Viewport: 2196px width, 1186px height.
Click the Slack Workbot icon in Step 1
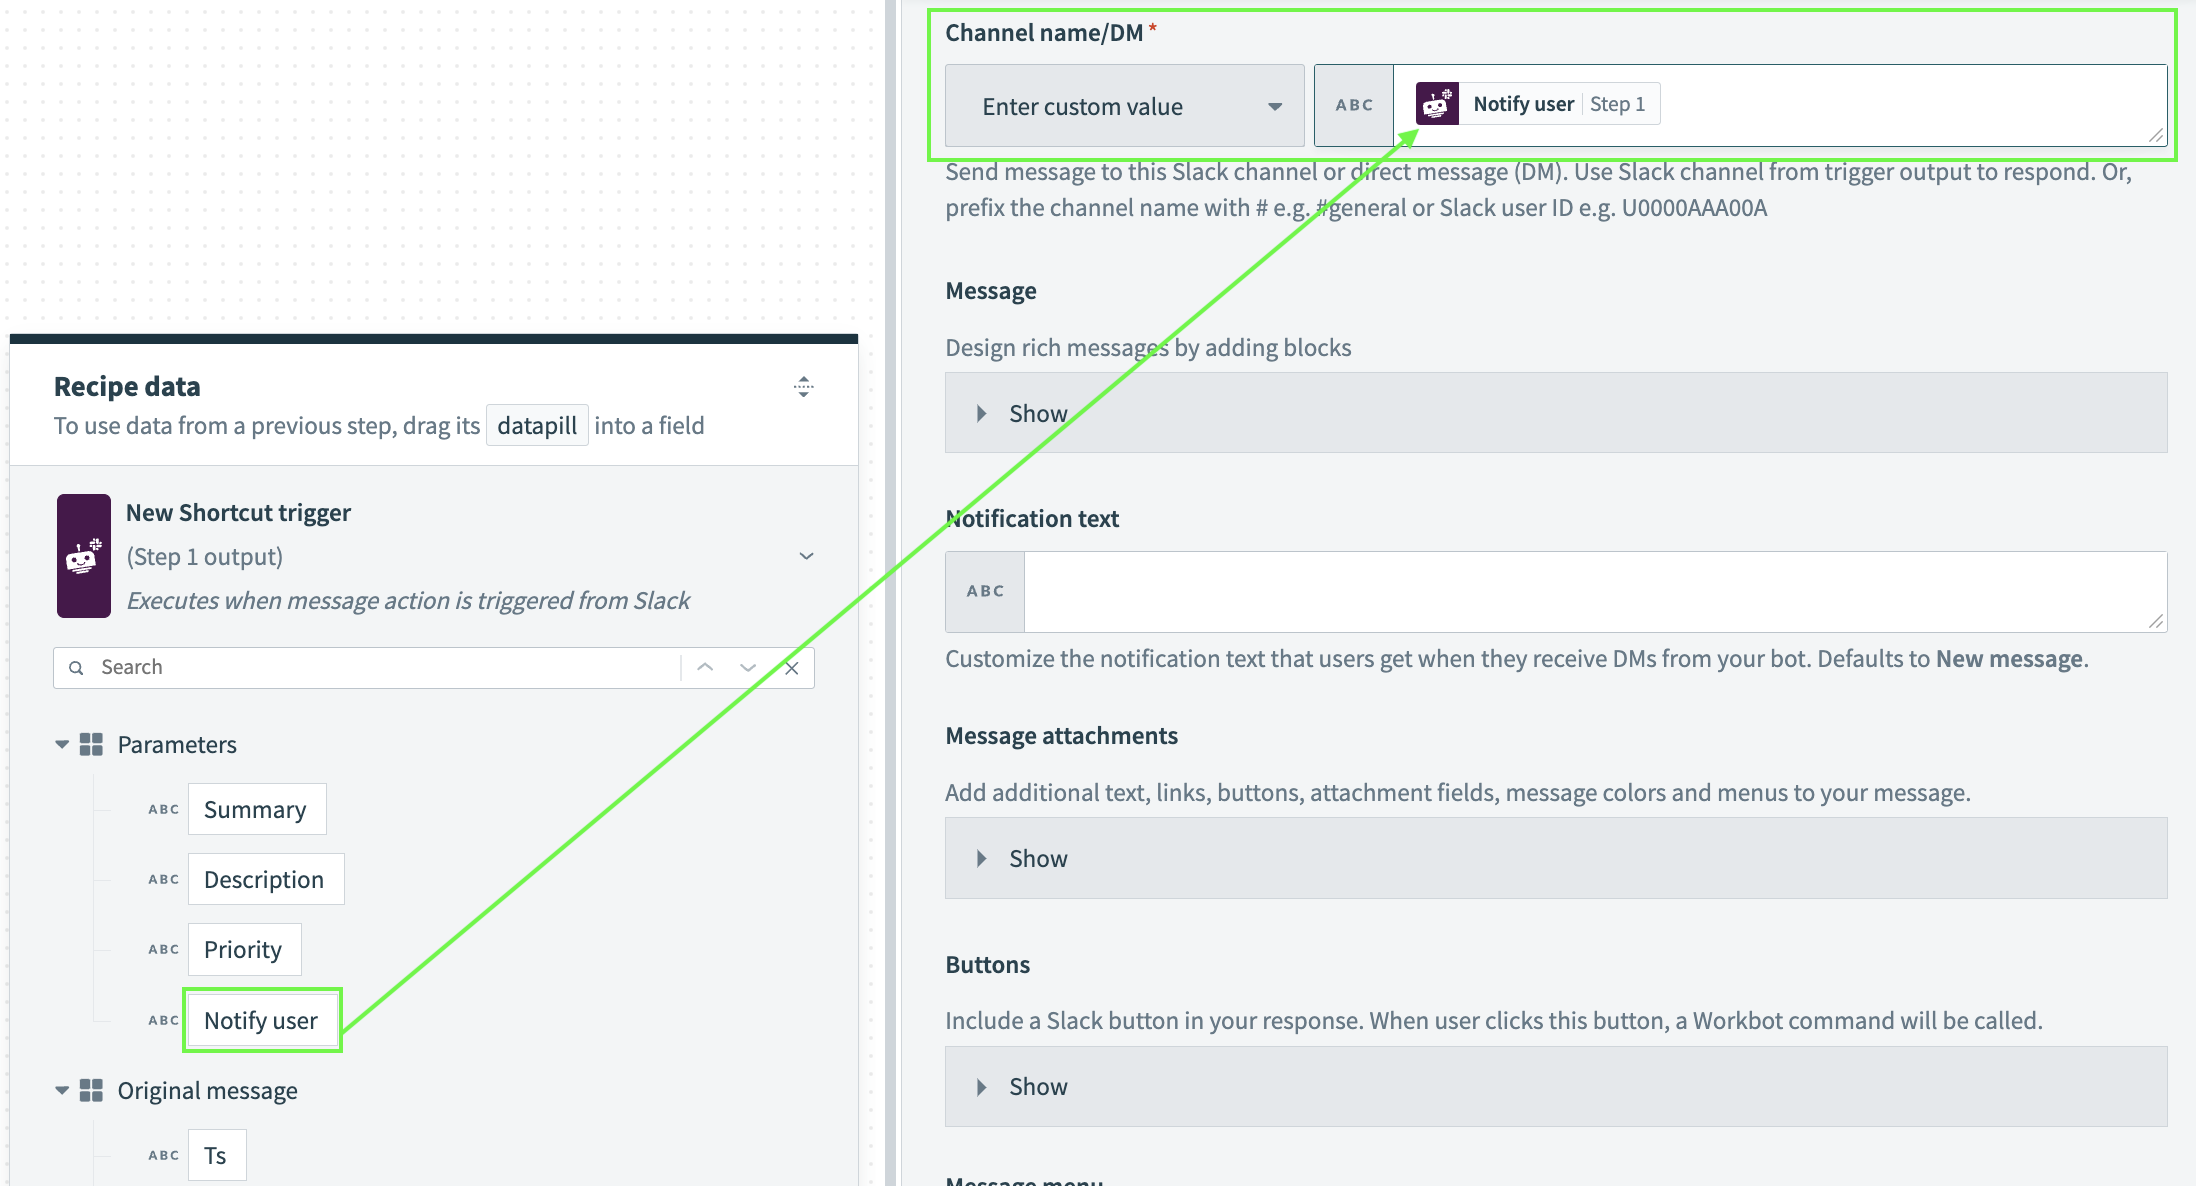click(1437, 104)
